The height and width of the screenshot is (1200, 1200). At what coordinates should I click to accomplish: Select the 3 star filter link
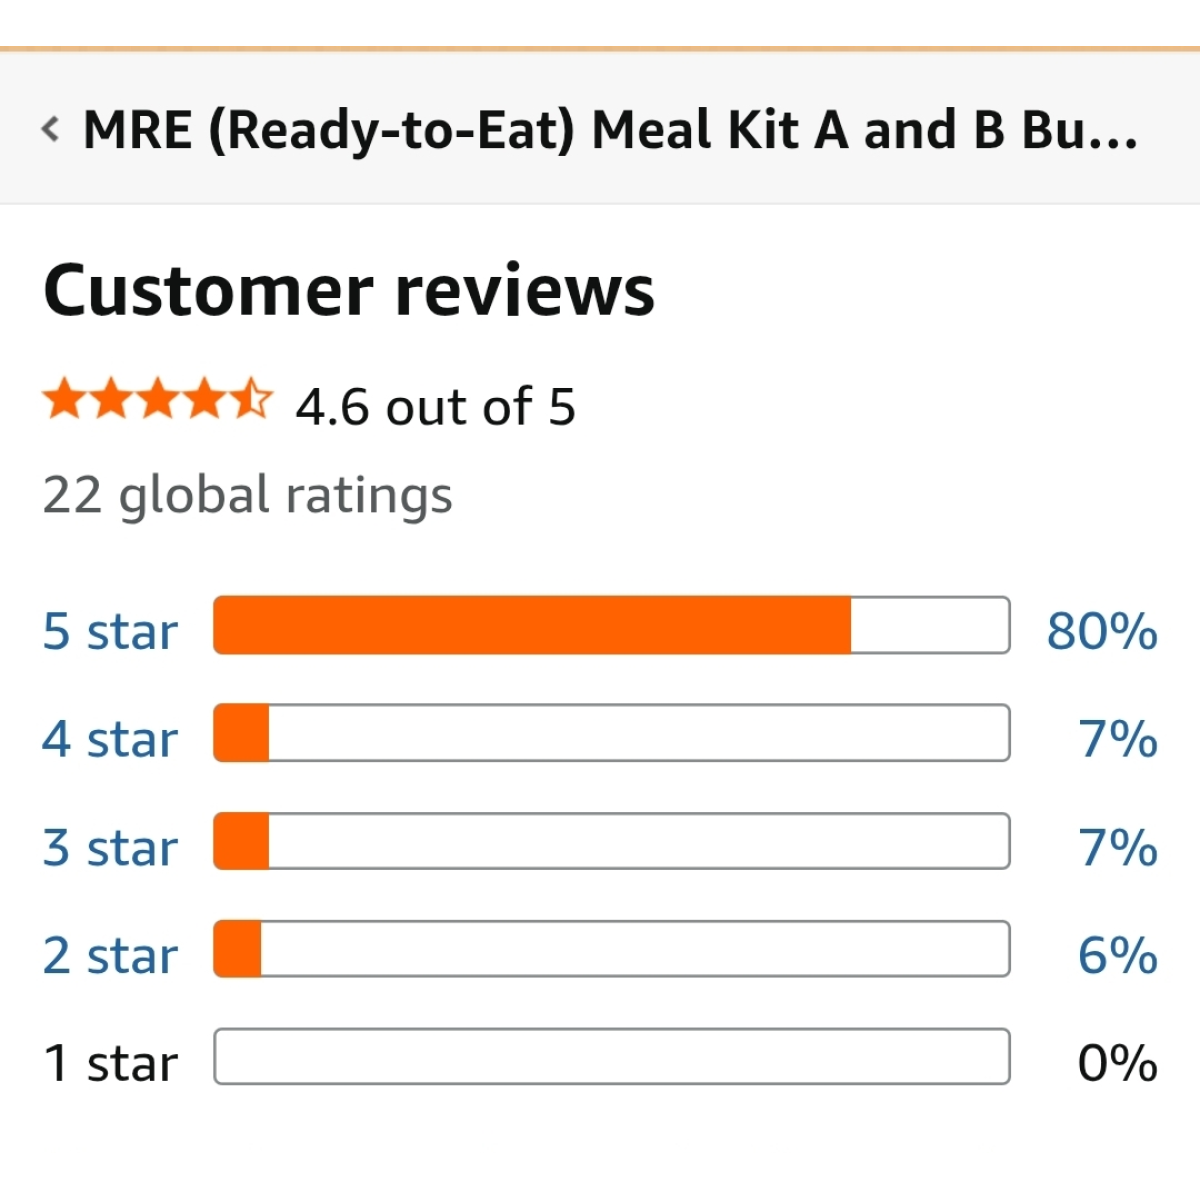(110, 848)
